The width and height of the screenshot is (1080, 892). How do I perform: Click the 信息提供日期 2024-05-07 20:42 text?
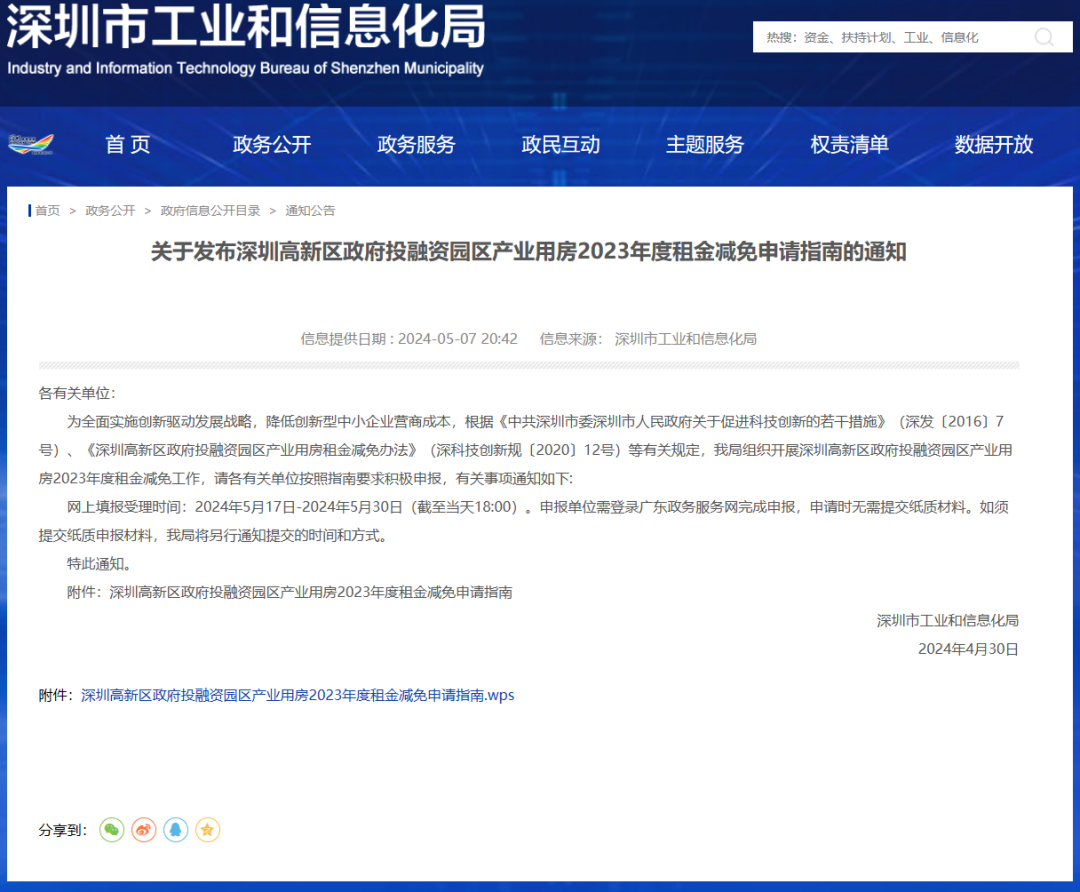coord(408,339)
